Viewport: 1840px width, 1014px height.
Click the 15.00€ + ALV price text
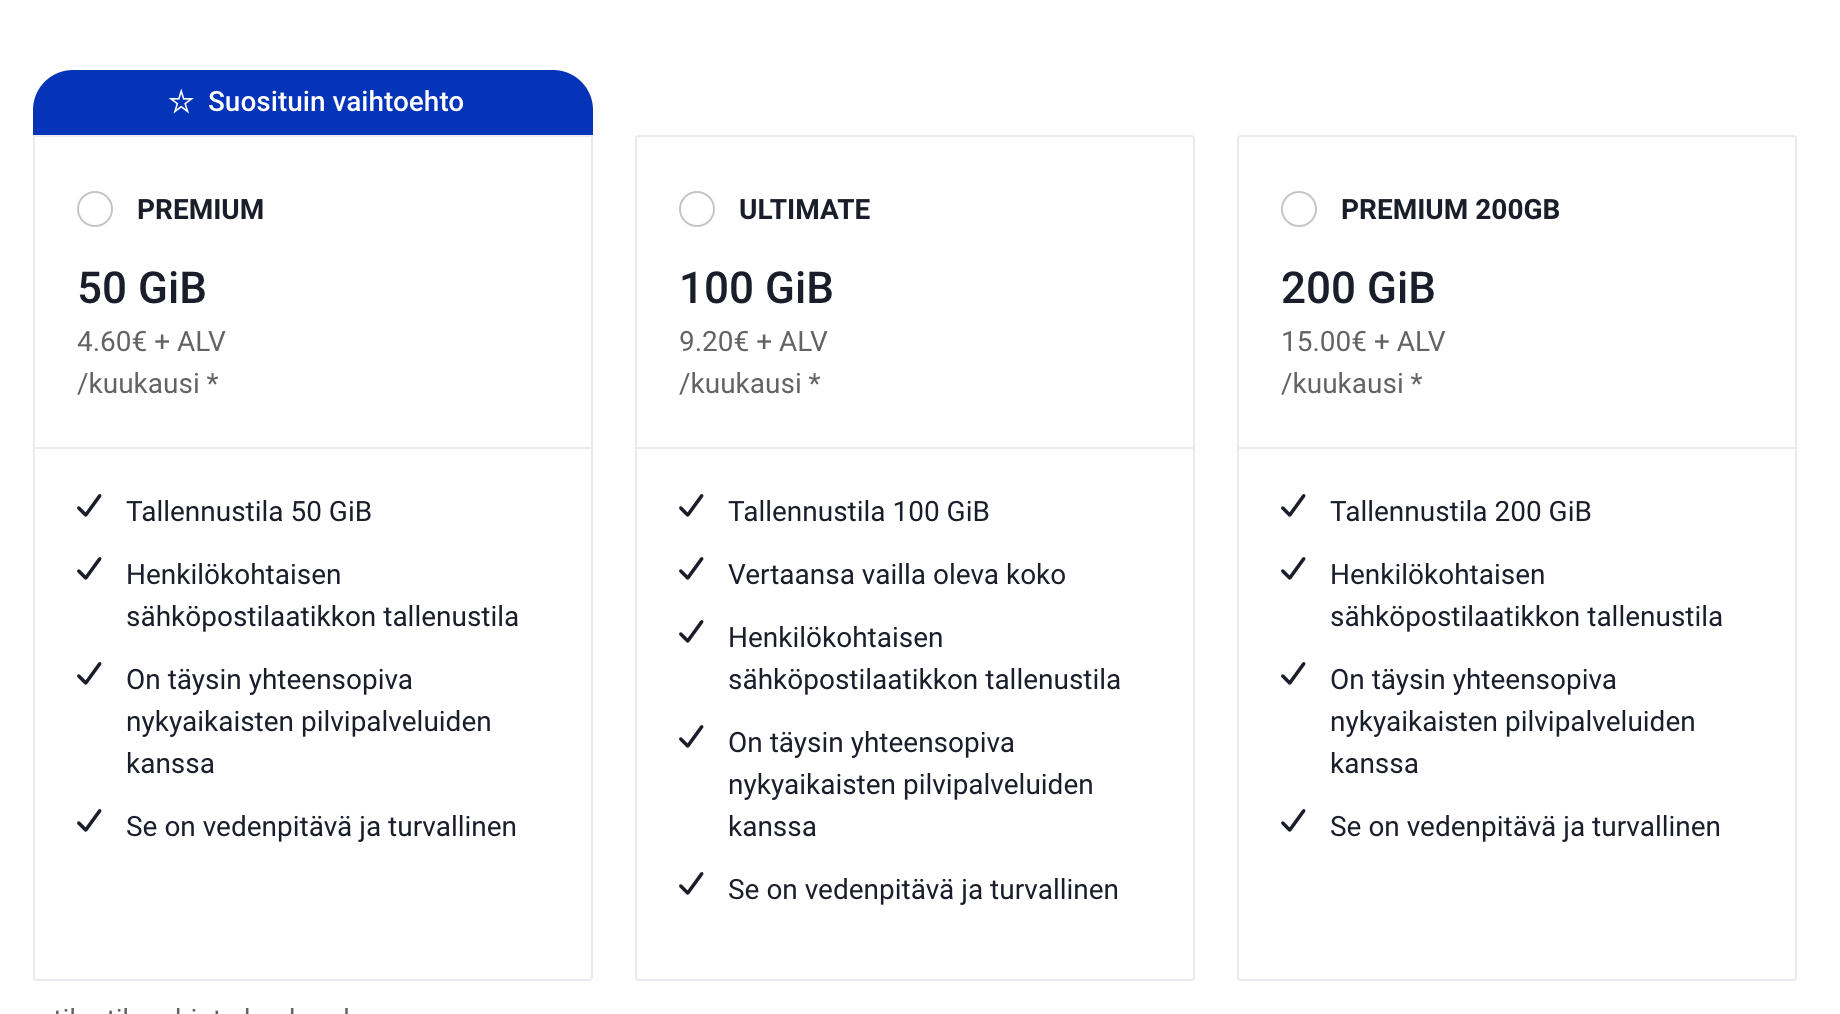(x=1363, y=342)
